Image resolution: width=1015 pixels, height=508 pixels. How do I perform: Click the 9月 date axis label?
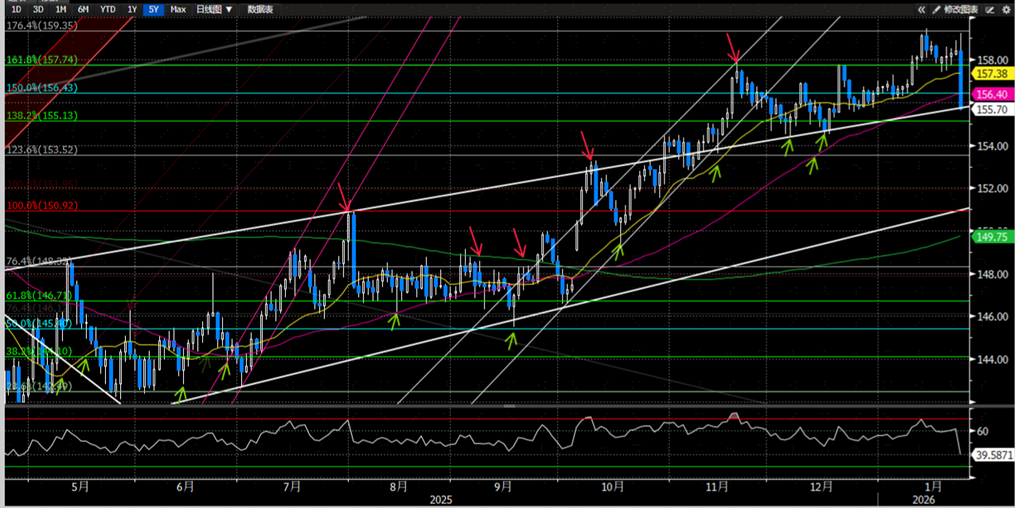pyautogui.click(x=503, y=485)
